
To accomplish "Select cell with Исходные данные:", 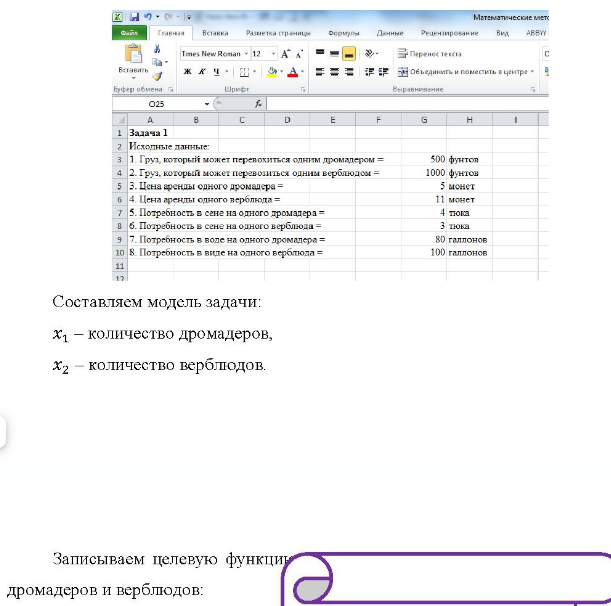I will click(x=150, y=146).
